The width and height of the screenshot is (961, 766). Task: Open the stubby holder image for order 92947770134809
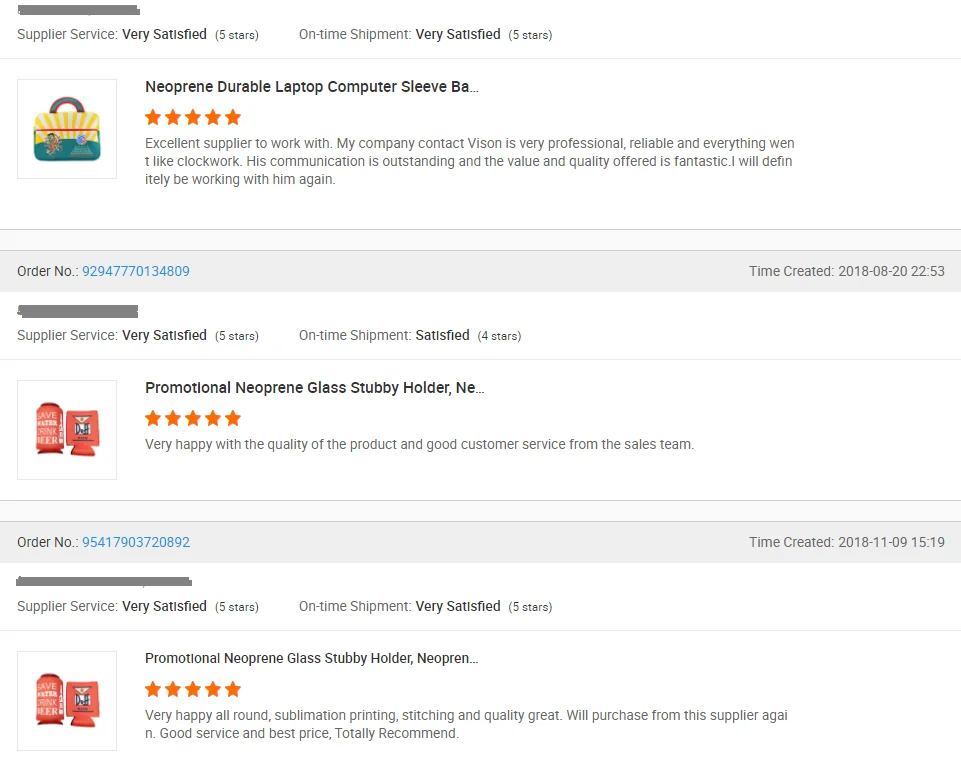coord(67,430)
